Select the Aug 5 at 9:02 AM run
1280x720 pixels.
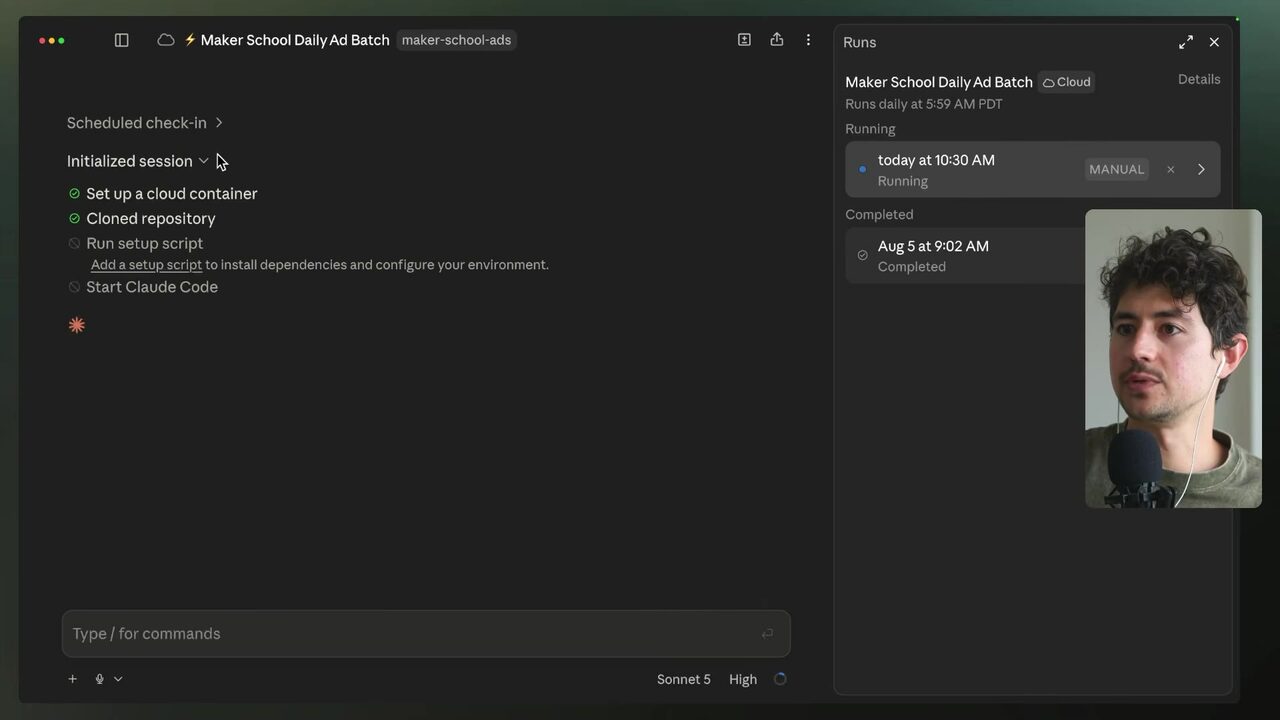(x=965, y=255)
